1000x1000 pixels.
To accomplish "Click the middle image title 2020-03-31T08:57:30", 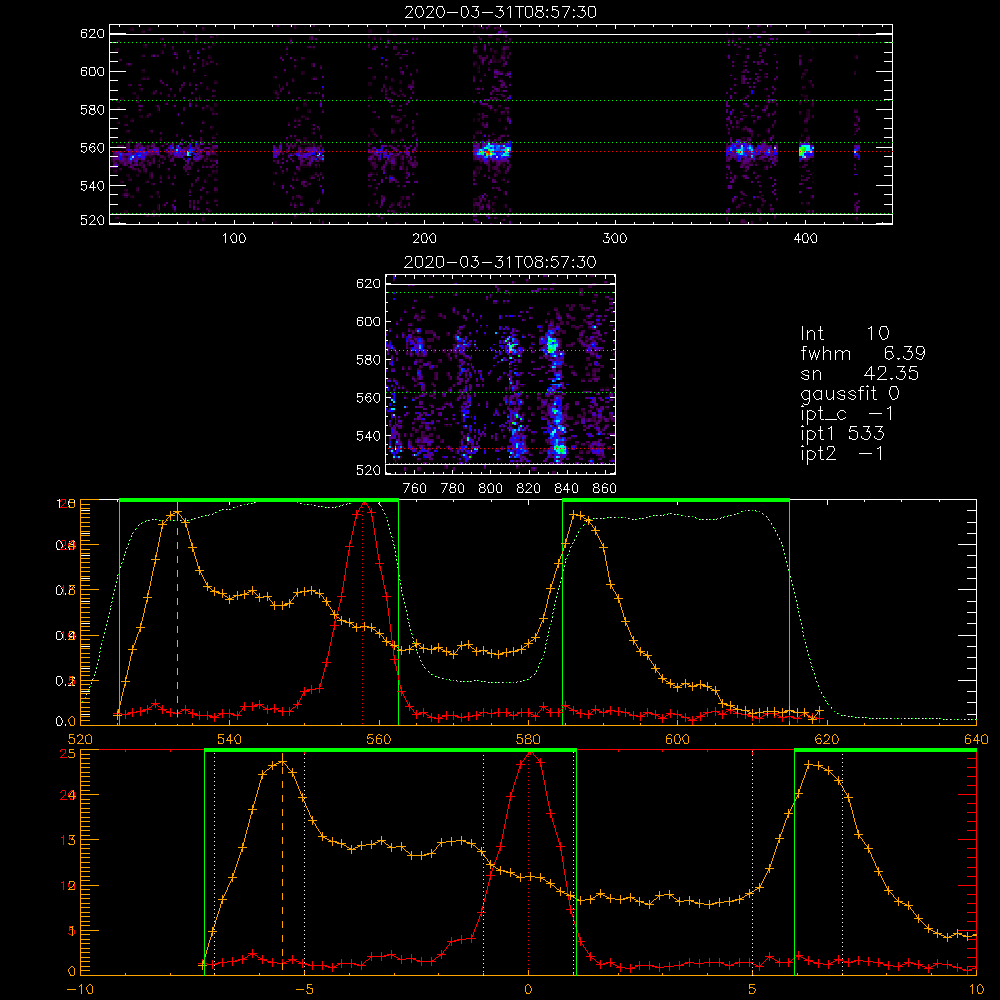I will [x=500, y=262].
